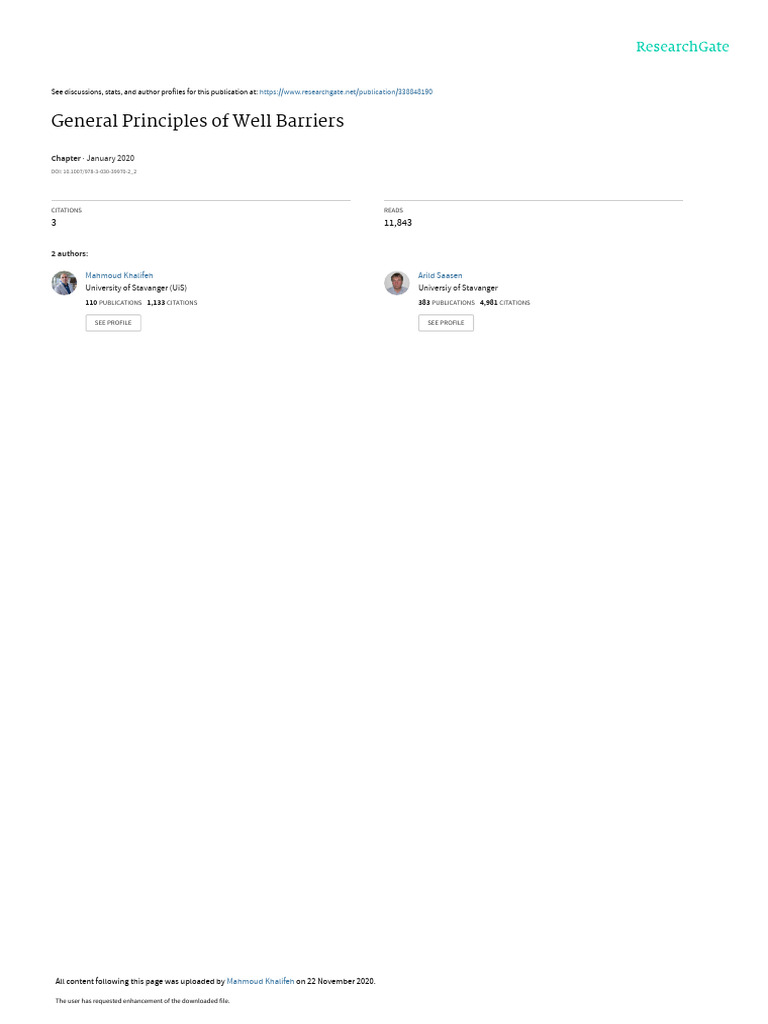Click the reads value 11,843
Viewport: 768px width, 1024px height.
click(x=398, y=223)
